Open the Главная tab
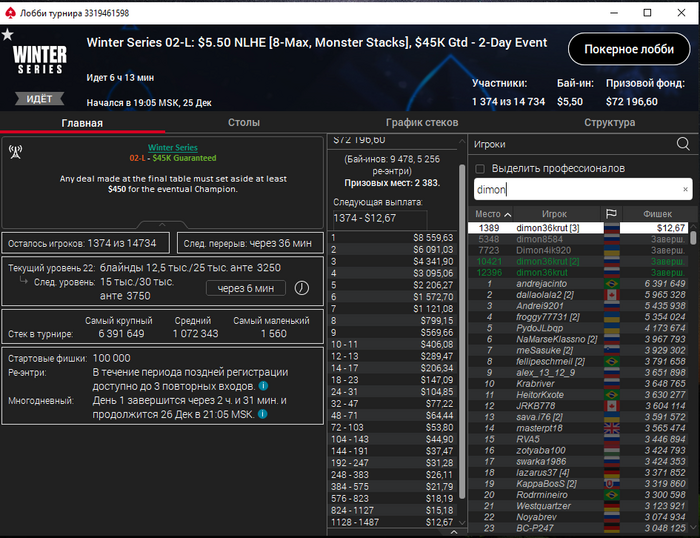This screenshot has width=700, height=538. (x=82, y=123)
